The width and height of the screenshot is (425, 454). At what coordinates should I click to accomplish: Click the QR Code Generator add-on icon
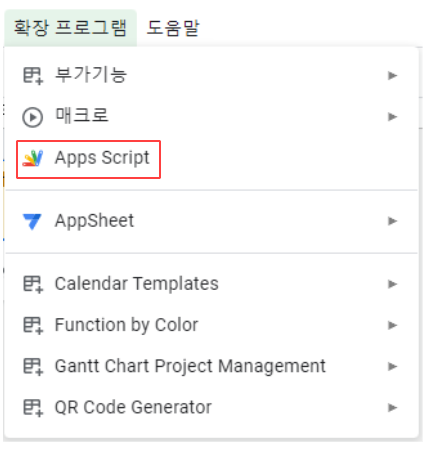tap(33, 408)
